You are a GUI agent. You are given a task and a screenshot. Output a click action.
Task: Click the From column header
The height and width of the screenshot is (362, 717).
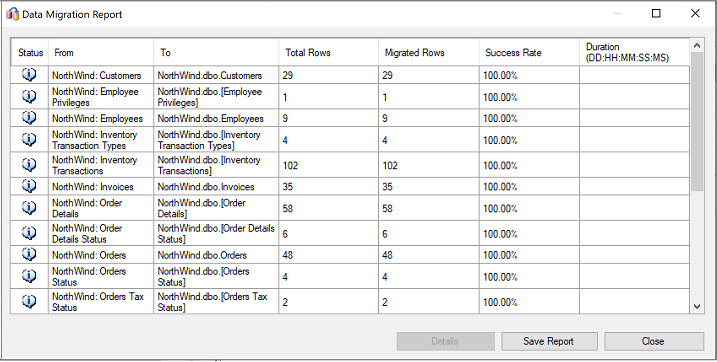tap(101, 53)
